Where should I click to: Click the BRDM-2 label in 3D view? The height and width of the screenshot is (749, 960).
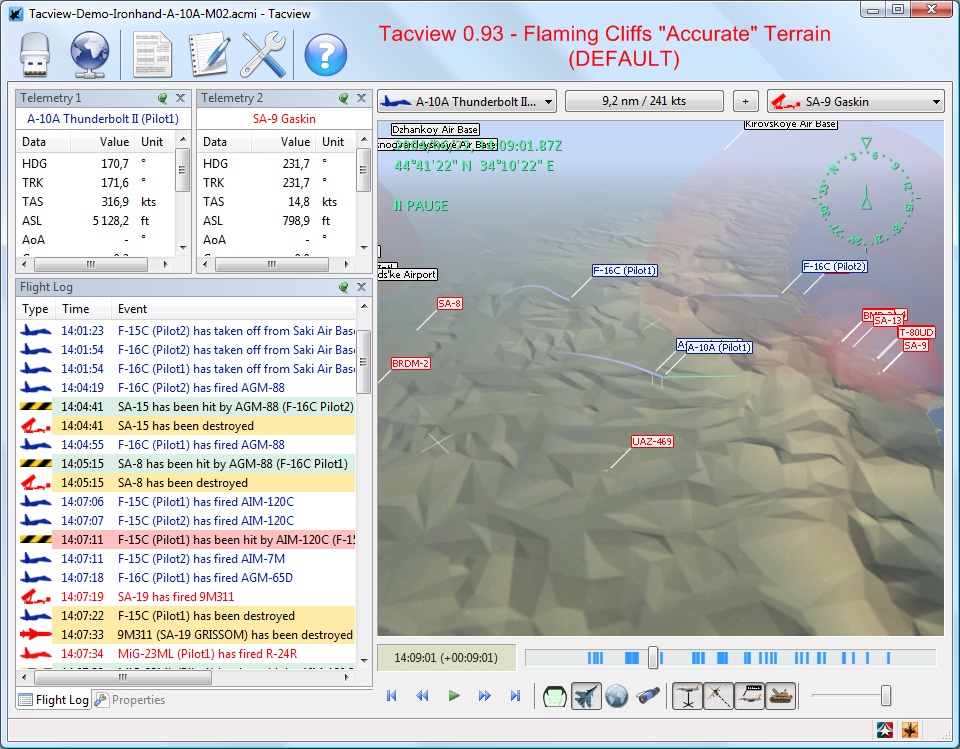click(410, 363)
